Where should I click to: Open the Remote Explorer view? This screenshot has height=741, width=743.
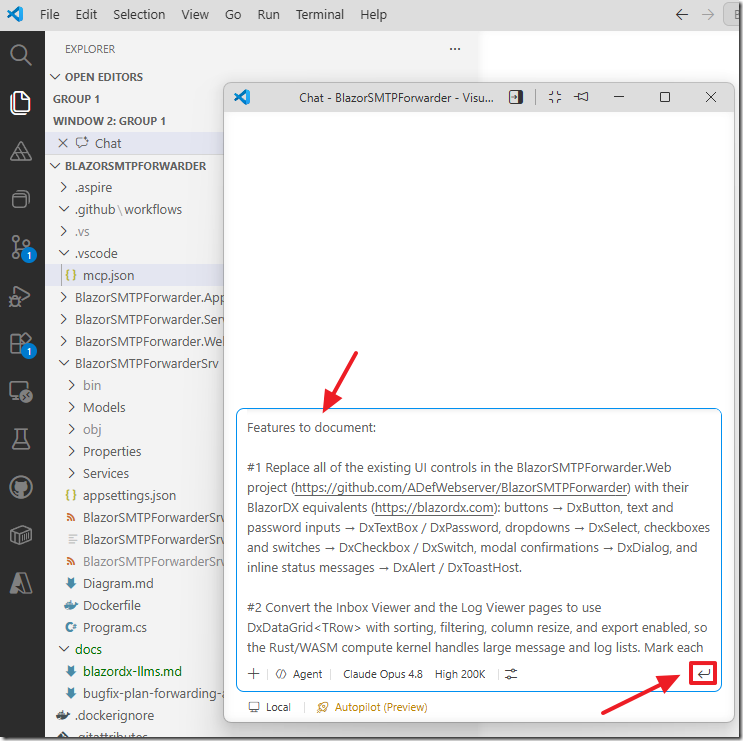[20, 392]
